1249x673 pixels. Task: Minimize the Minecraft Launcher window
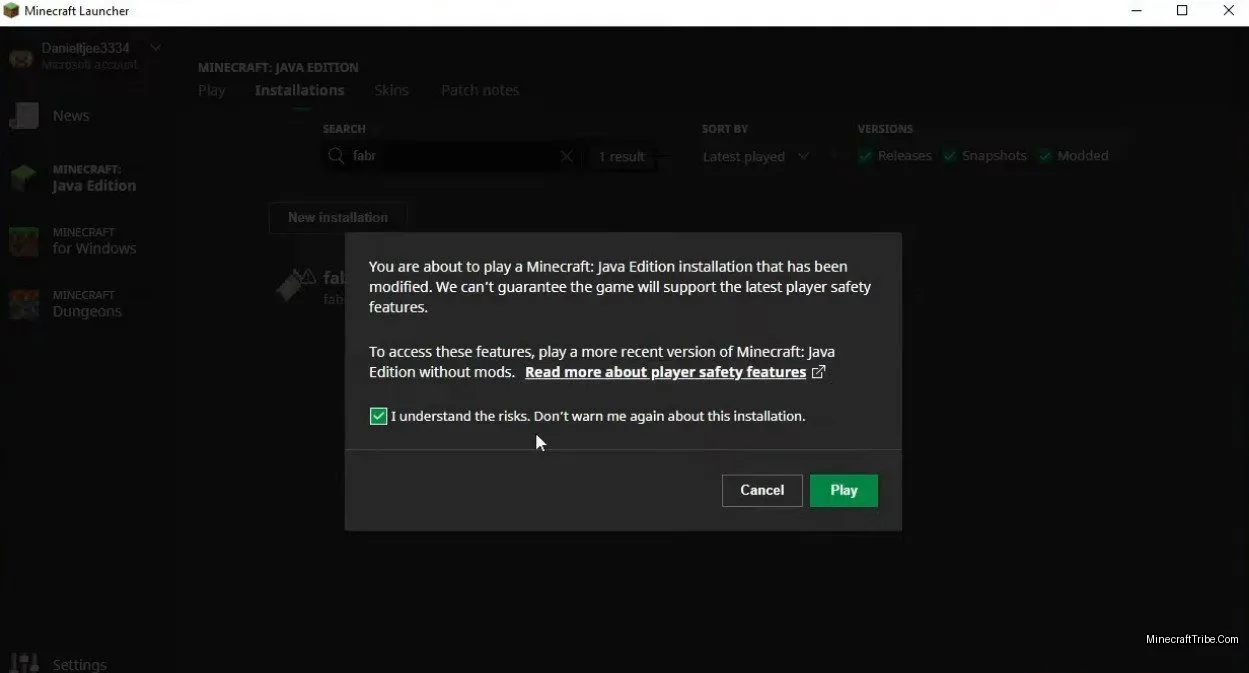pyautogui.click(x=1135, y=11)
